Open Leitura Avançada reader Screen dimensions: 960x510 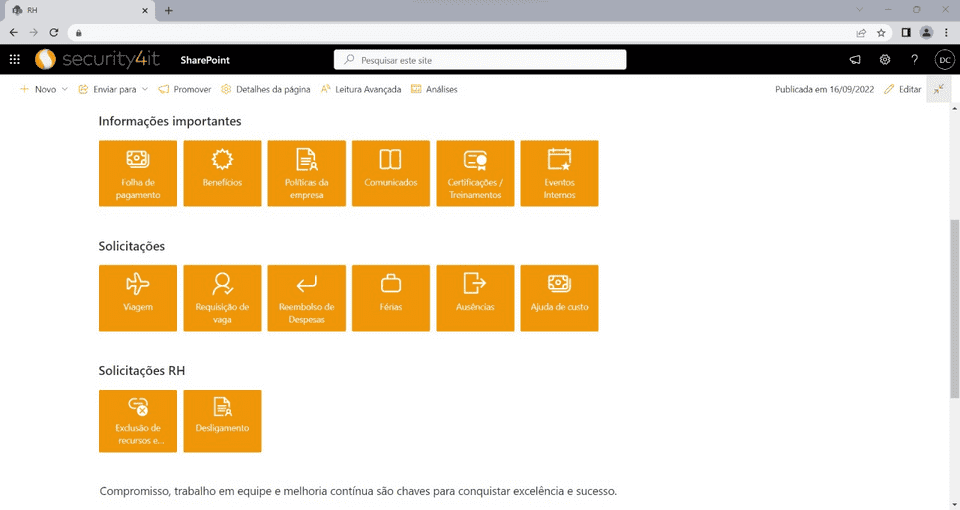[x=361, y=89]
